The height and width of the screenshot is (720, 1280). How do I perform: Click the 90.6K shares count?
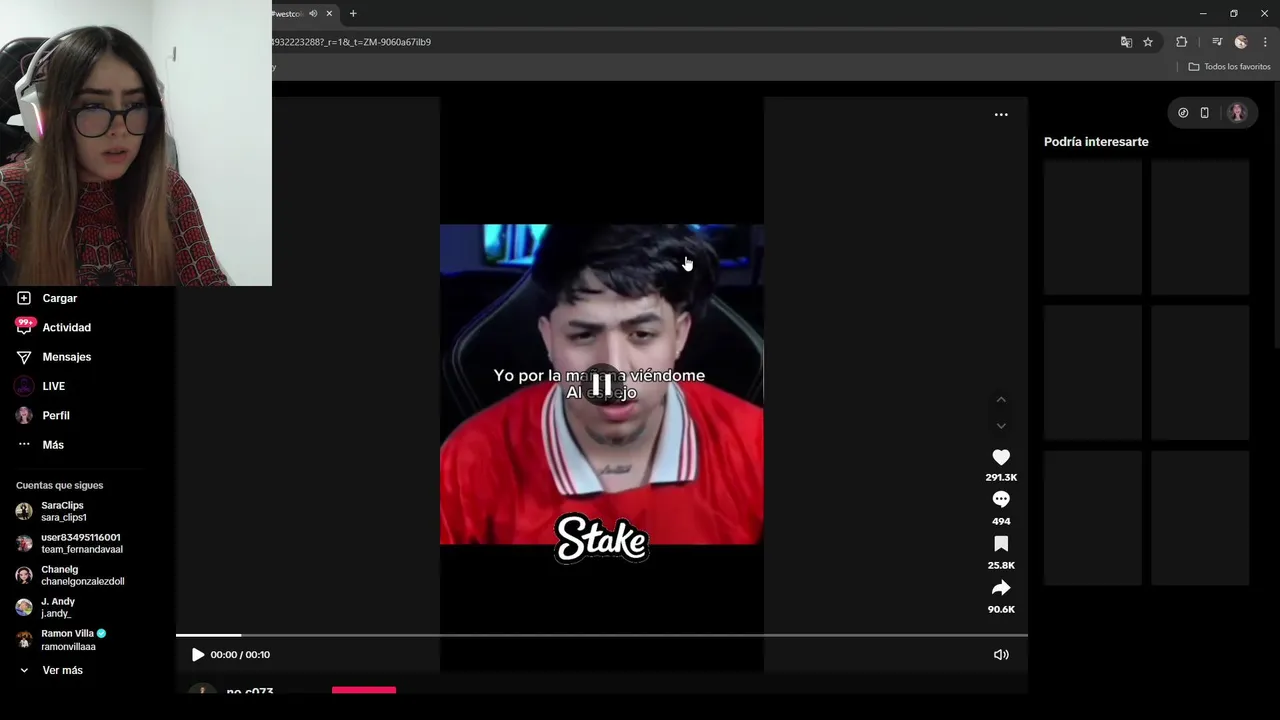tap(1001, 610)
